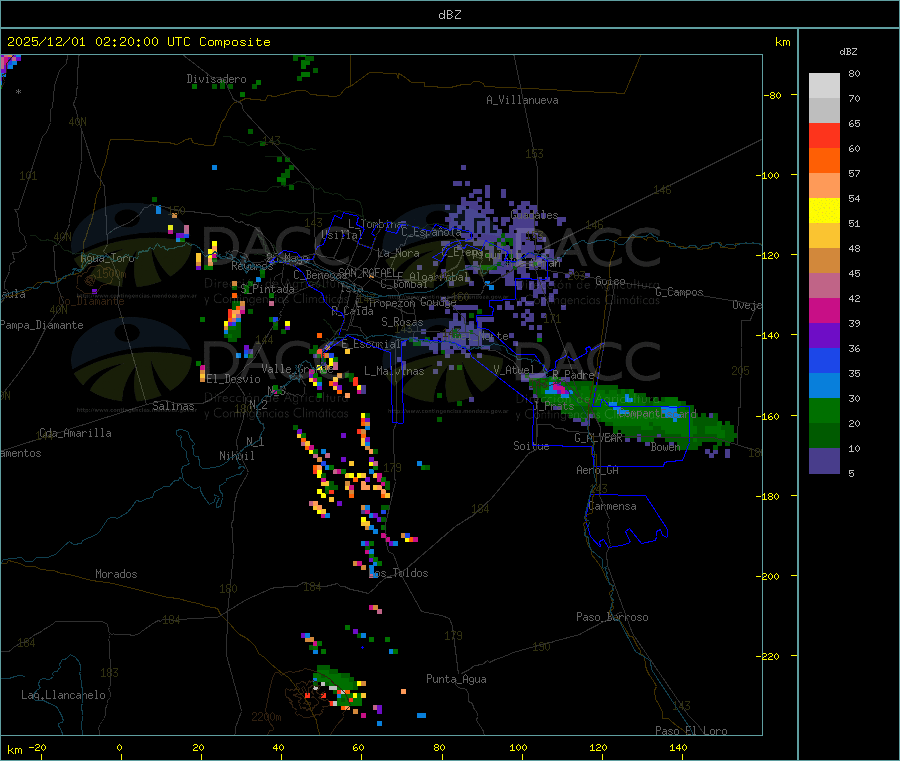This screenshot has height=761, width=900.
Task: Click the timestamp '2025/12/01 02:20:00 UTC Composite'
Action: click(x=138, y=42)
